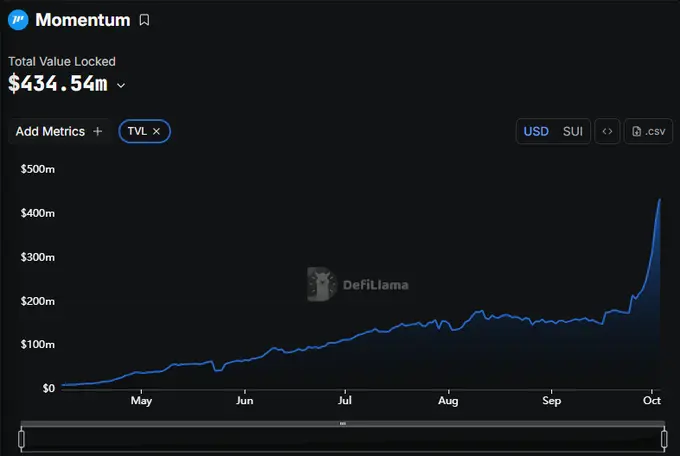The width and height of the screenshot is (680, 456).
Task: Click the $200m axis label
Action: pos(38,301)
